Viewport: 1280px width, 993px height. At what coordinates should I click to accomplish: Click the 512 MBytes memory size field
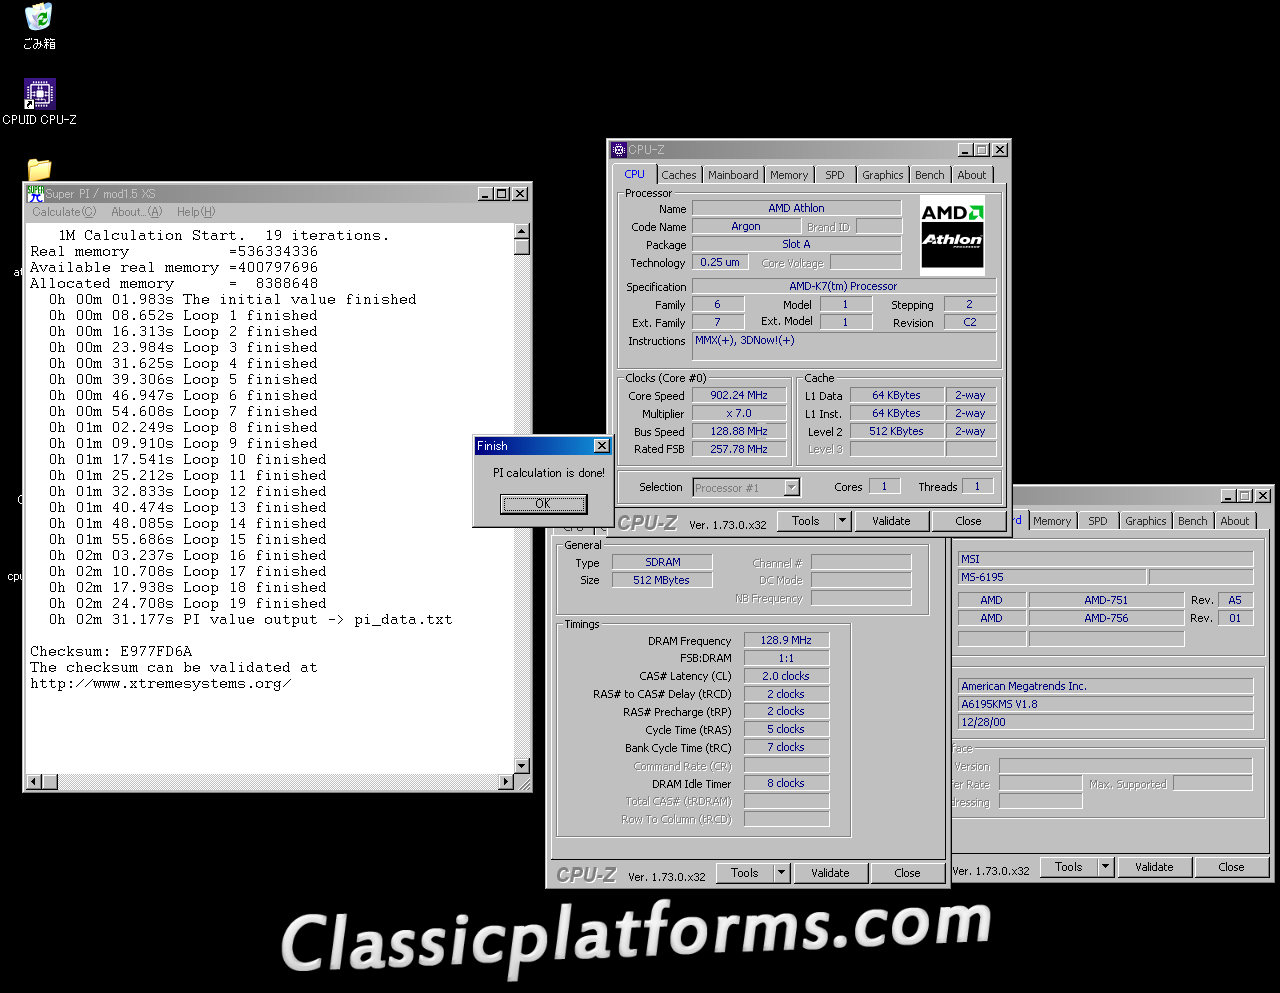pyautogui.click(x=662, y=580)
